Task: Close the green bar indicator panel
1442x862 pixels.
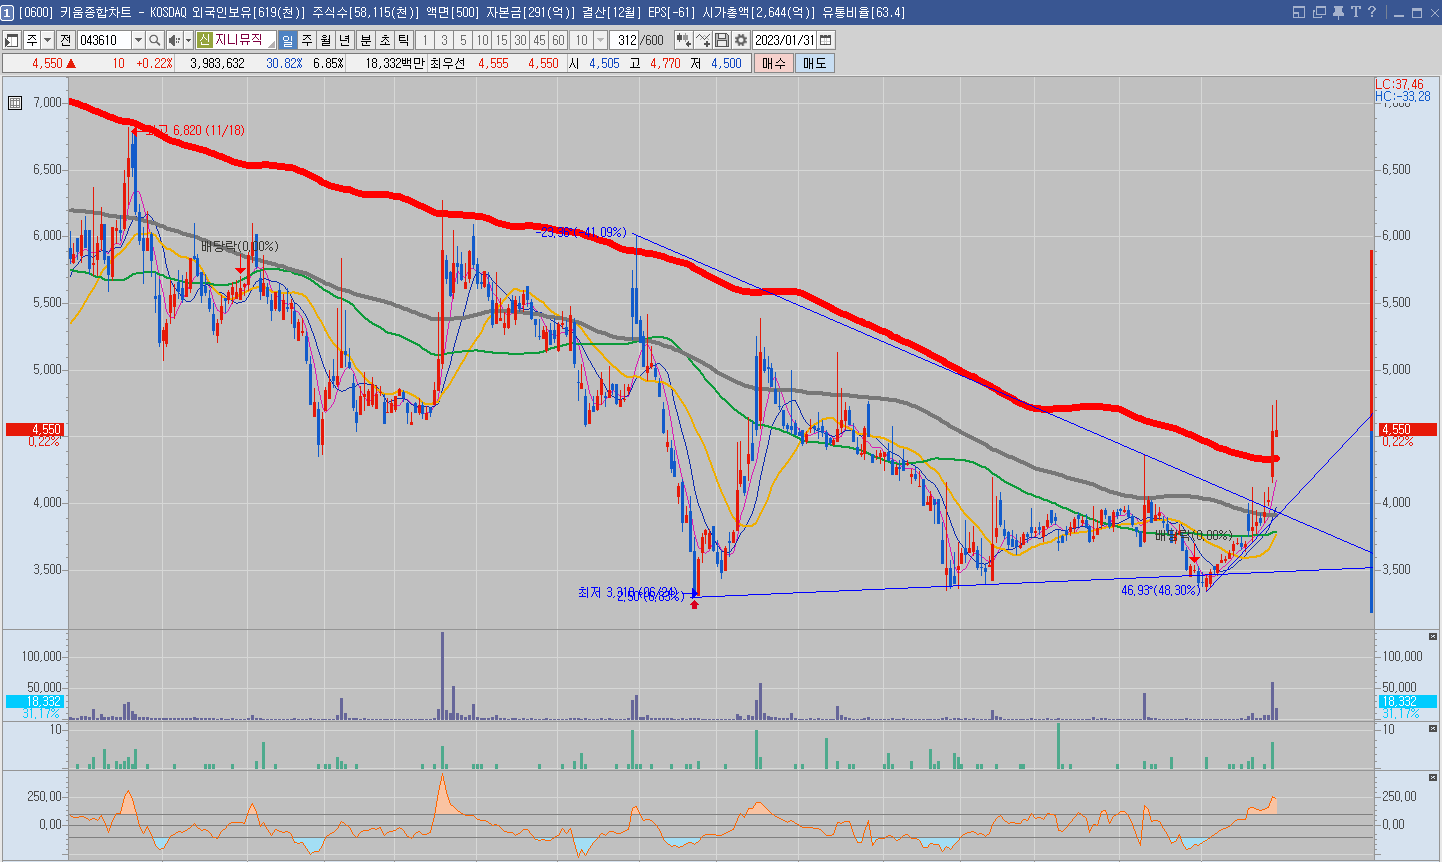Action: pyautogui.click(x=1433, y=728)
